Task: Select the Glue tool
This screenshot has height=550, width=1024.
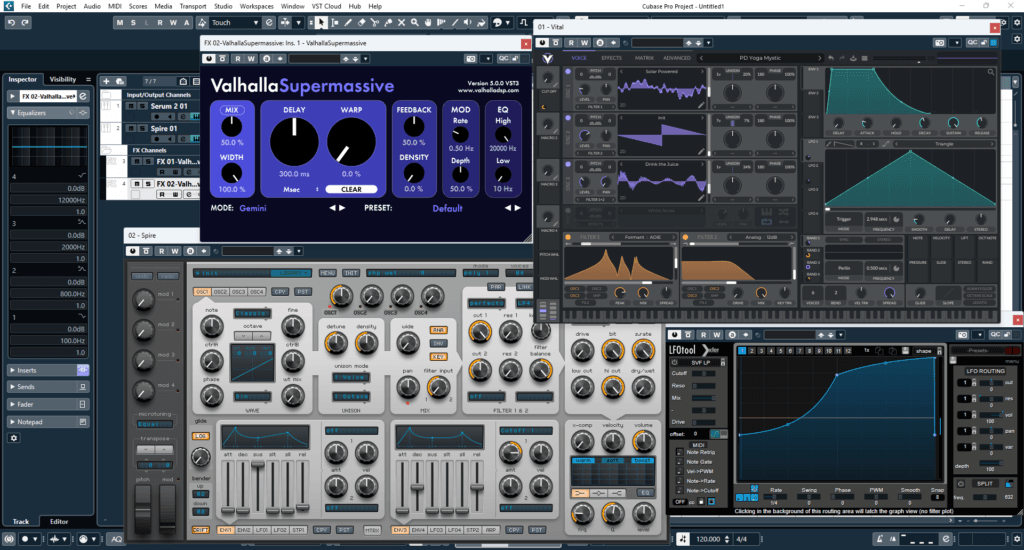Action: [388, 23]
